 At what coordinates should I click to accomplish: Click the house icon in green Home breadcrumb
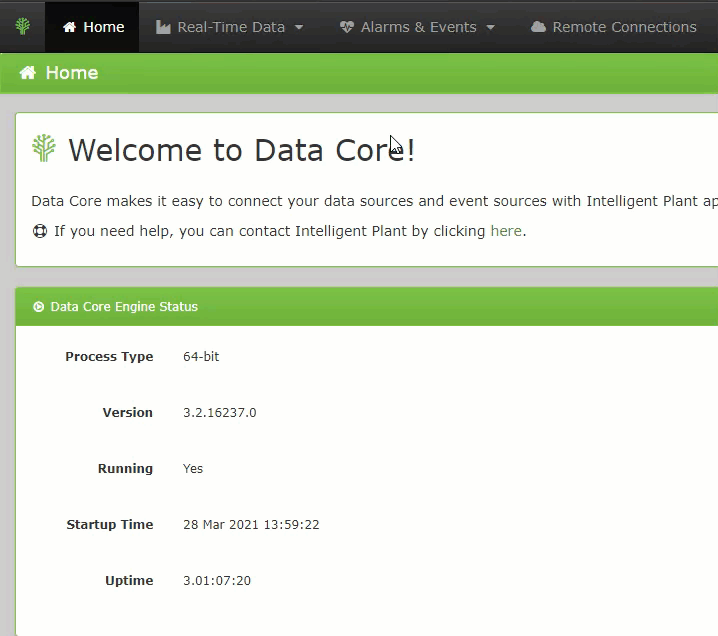point(27,72)
